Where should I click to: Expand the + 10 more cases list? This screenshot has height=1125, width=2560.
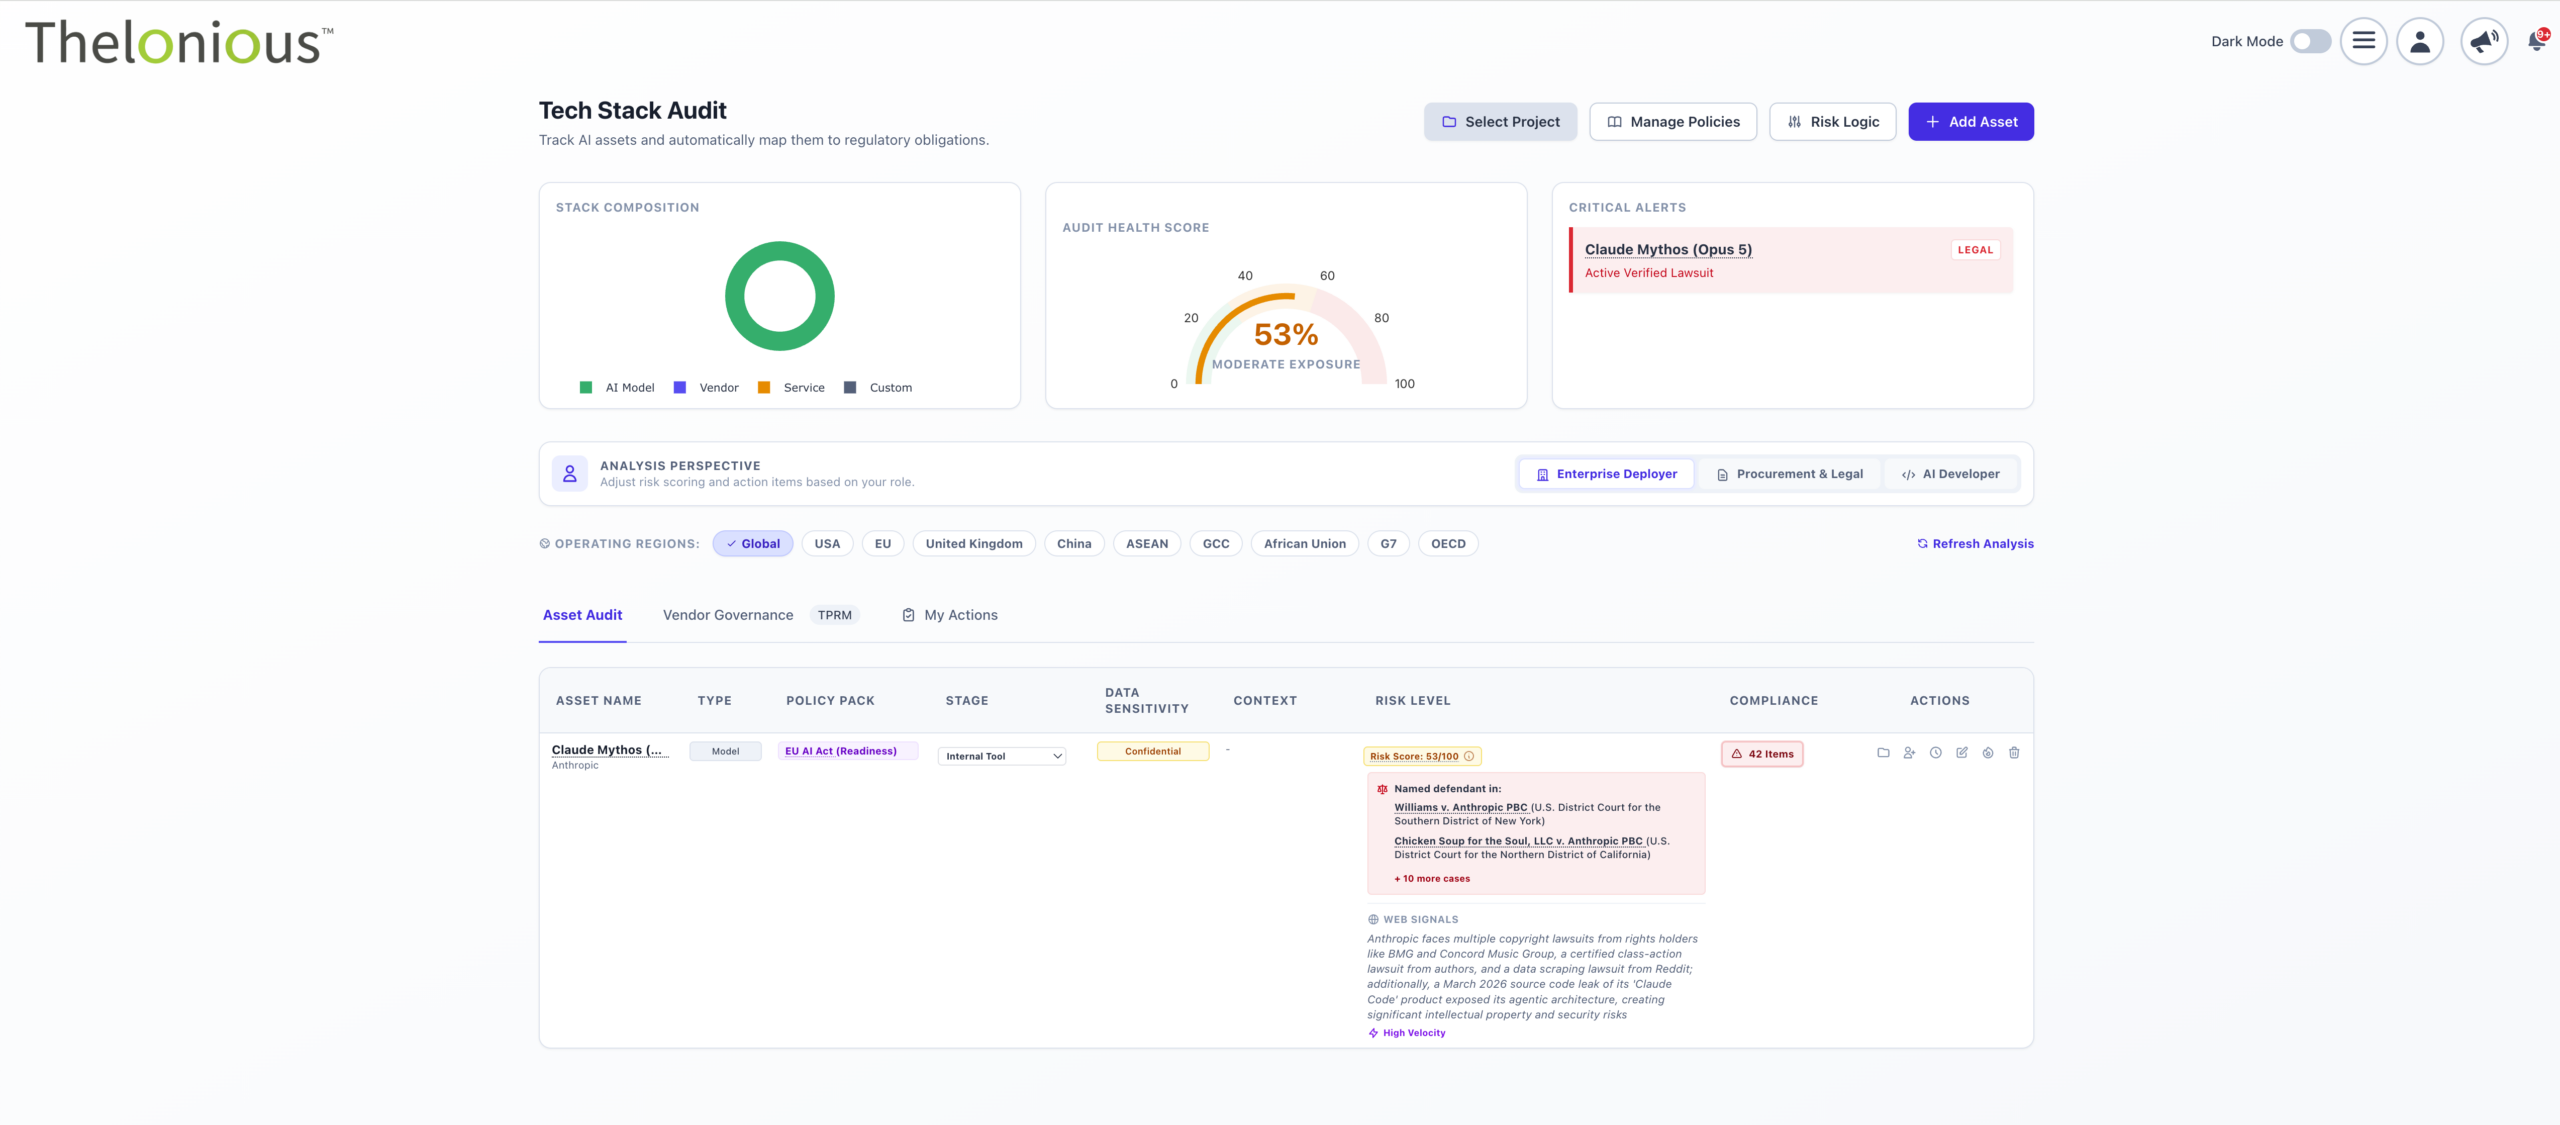[x=1432, y=879]
